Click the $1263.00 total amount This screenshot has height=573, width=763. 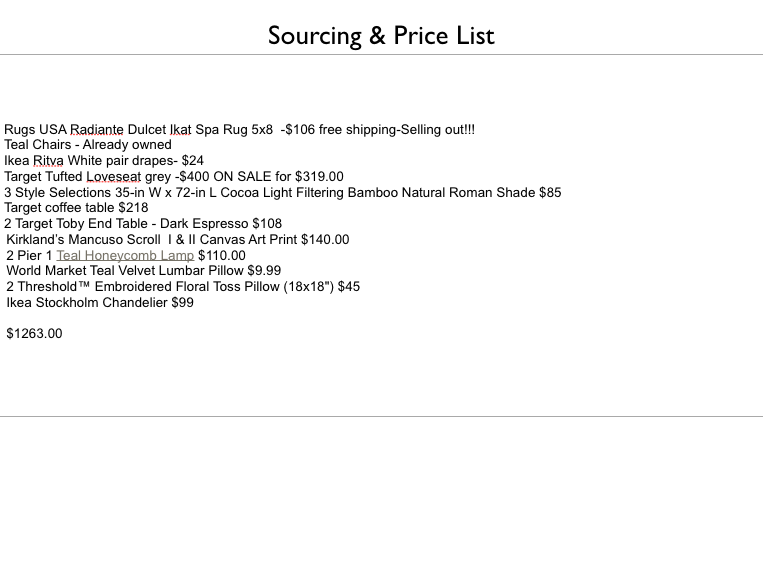[x=34, y=334]
